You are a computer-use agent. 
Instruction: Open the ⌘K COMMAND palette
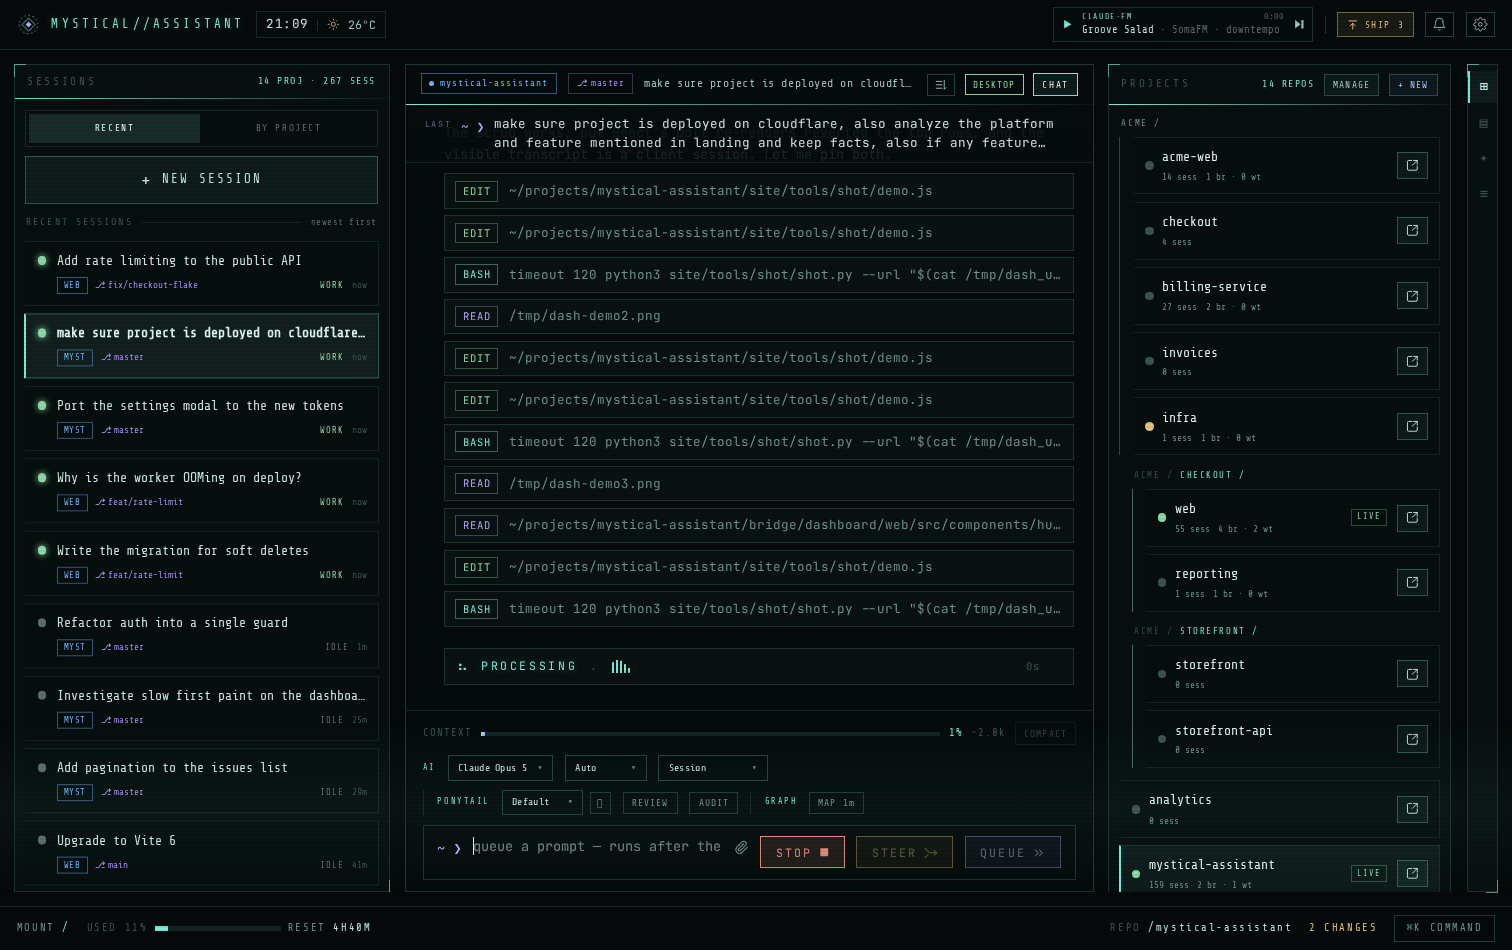tap(1444, 928)
